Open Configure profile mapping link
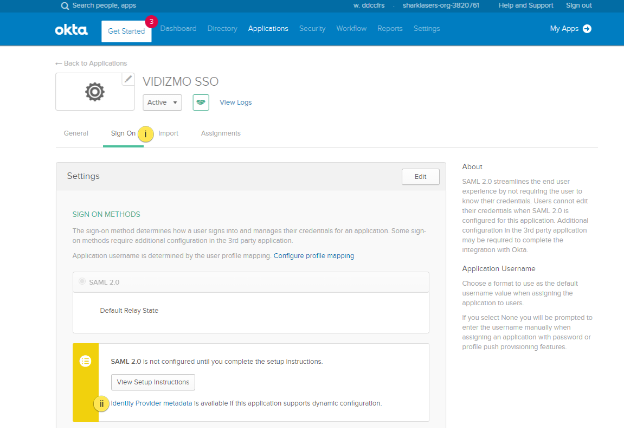624x429 pixels. pos(314,255)
